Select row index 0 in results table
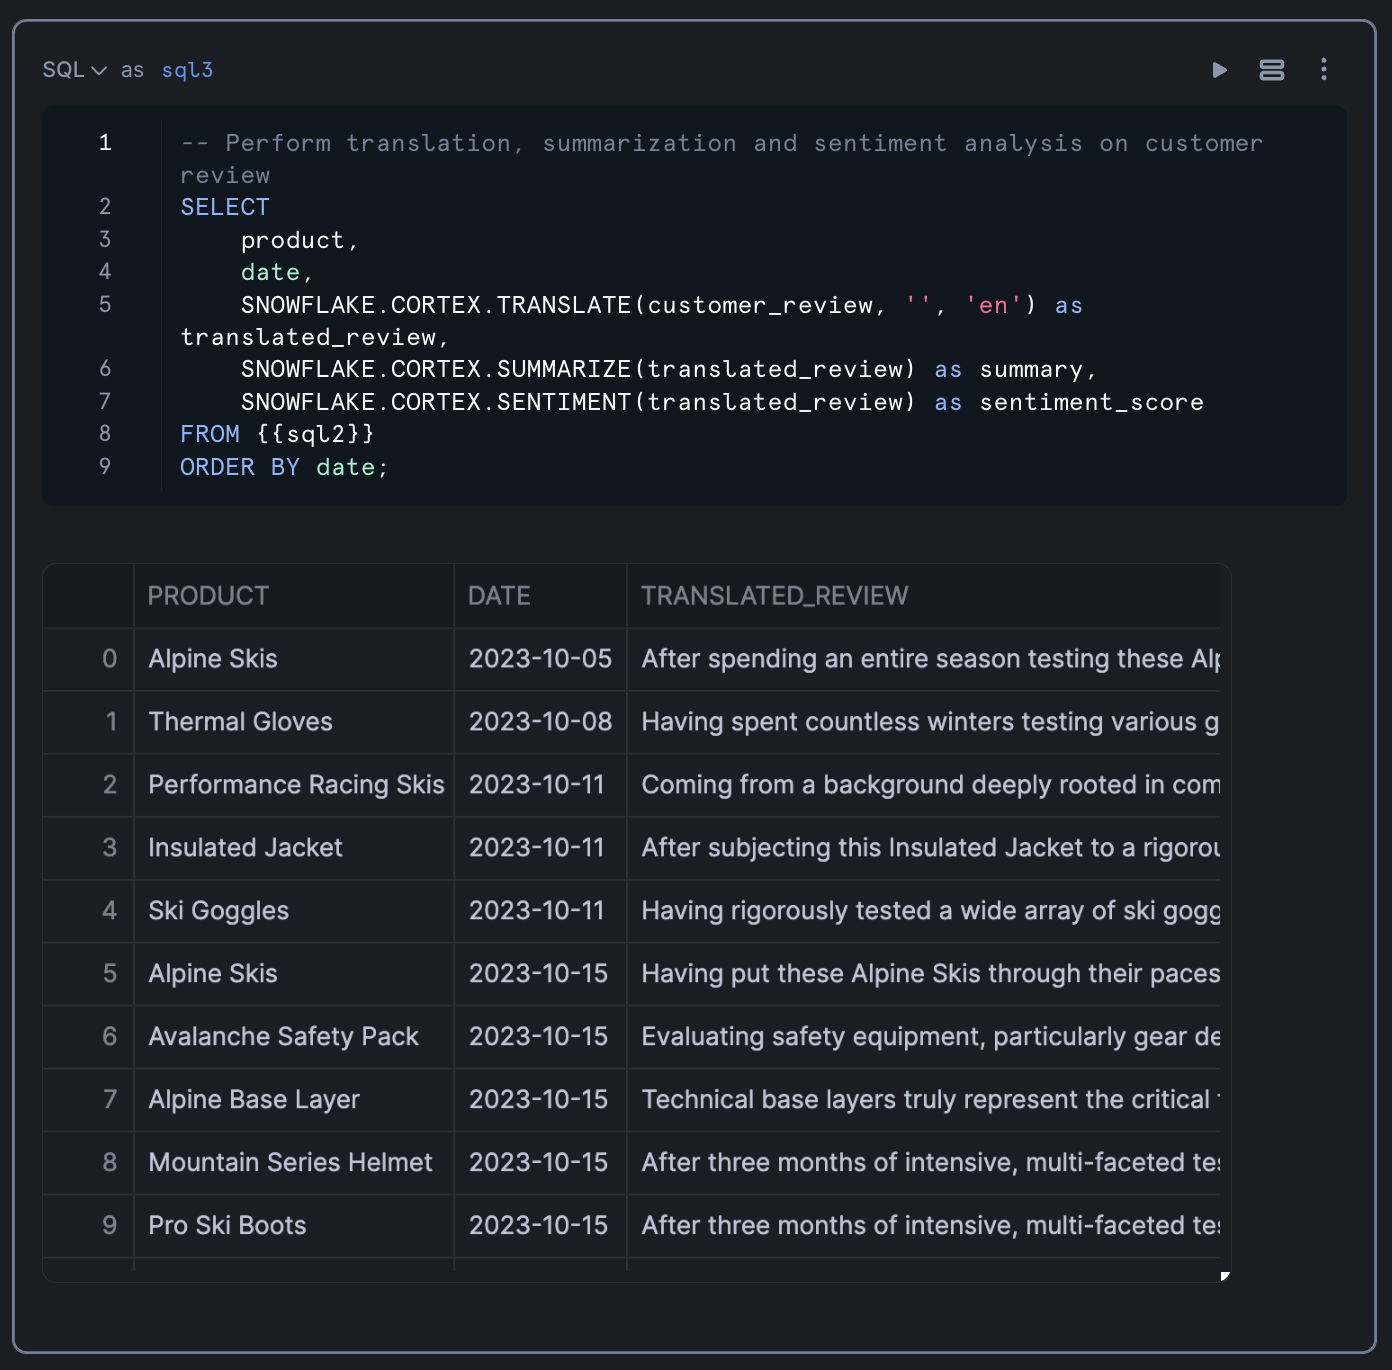This screenshot has height=1370, width=1392. 109,659
